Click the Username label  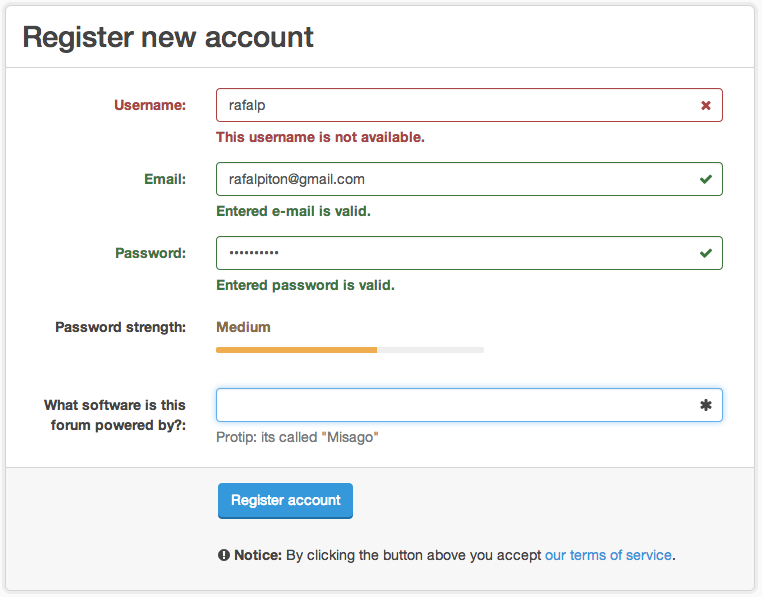point(150,105)
